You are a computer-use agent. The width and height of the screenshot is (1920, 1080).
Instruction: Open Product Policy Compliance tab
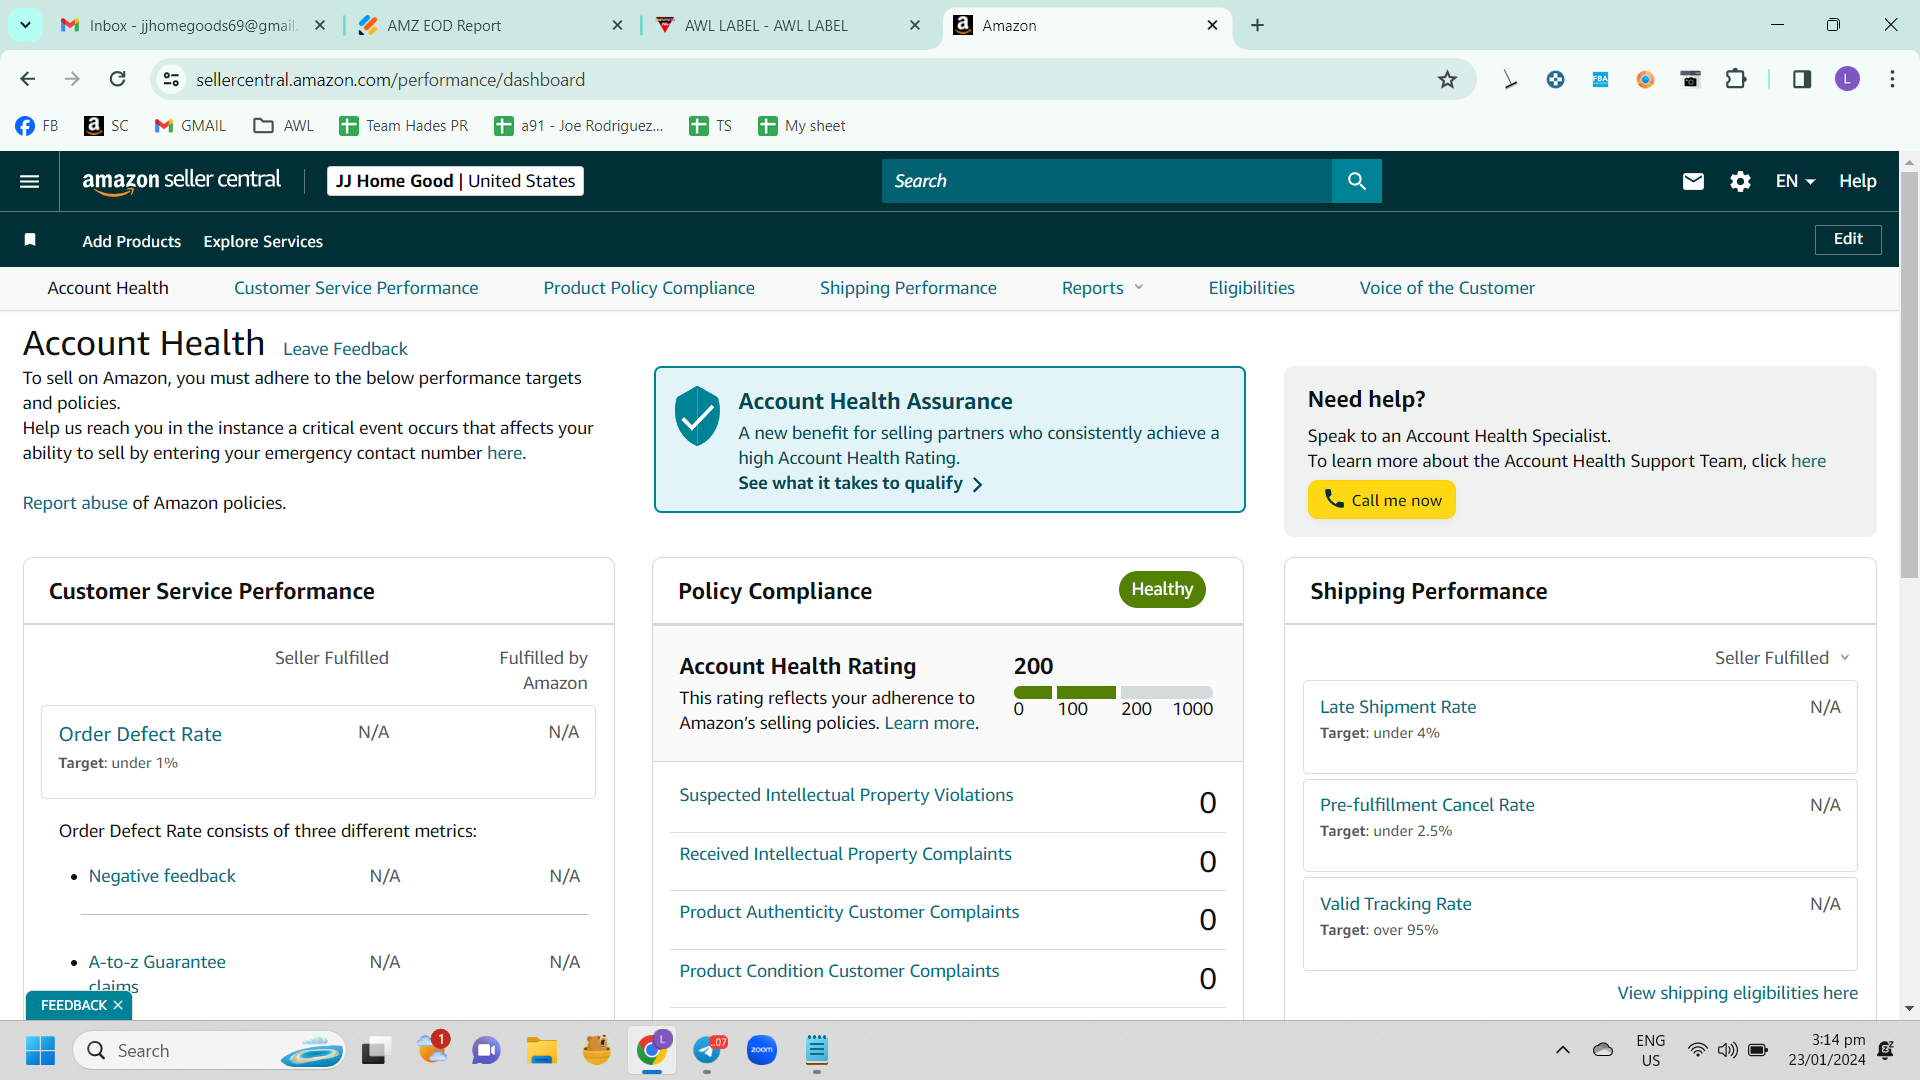pos(649,288)
